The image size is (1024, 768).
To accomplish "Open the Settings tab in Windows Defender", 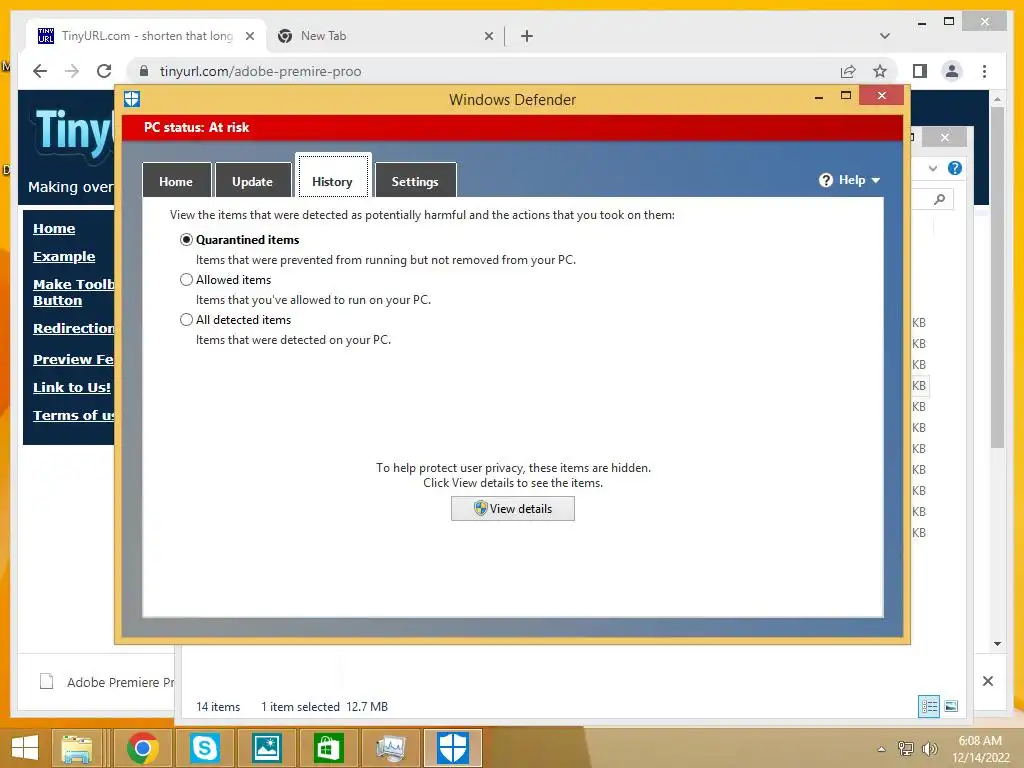I will pos(415,181).
